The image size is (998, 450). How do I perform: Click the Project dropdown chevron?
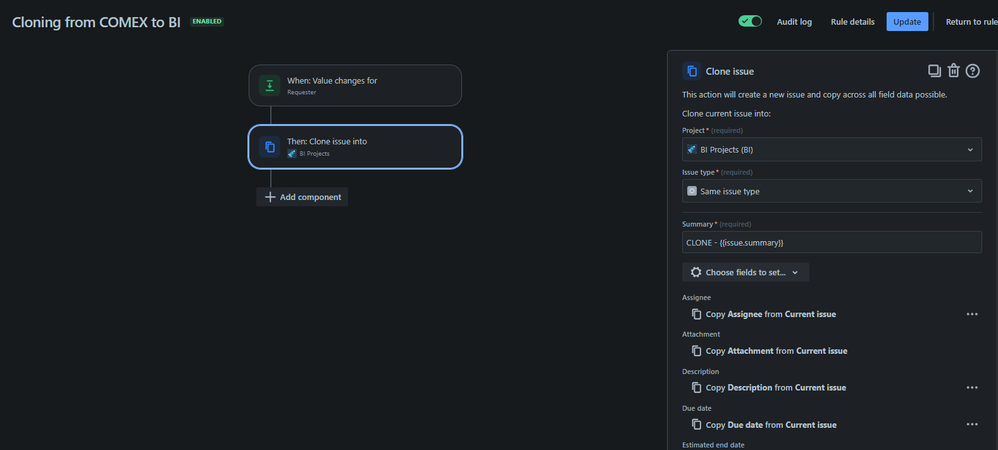click(x=970, y=150)
